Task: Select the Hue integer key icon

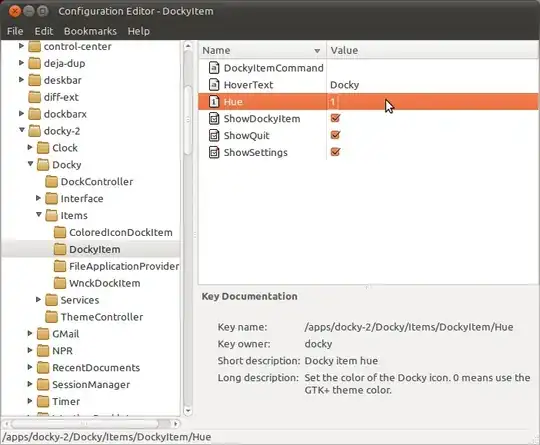Action: coord(214,102)
